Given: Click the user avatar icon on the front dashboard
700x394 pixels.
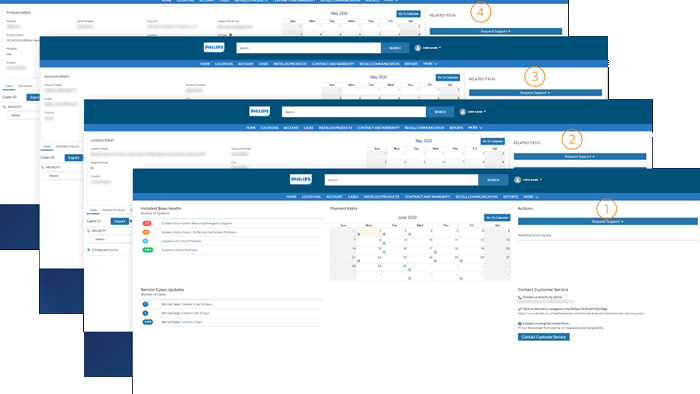Looking at the screenshot, I should (x=517, y=180).
